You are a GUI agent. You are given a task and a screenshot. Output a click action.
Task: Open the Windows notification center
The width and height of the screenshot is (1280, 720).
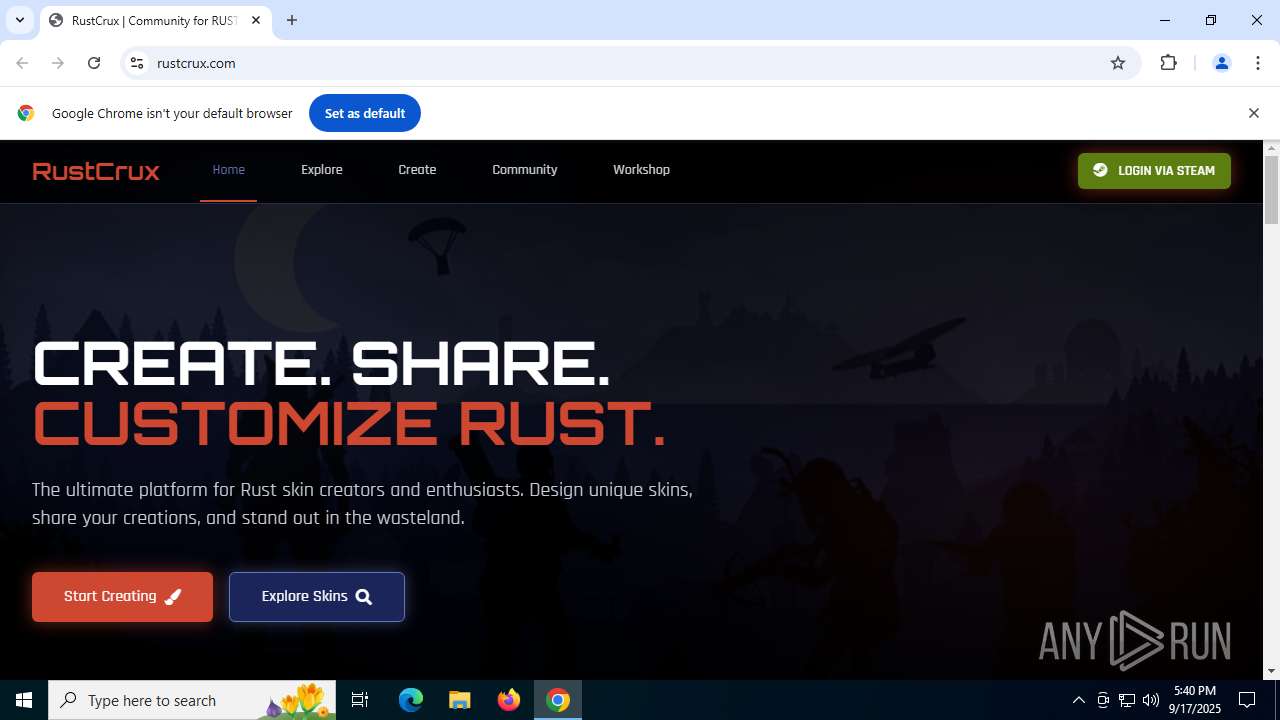(1247, 700)
